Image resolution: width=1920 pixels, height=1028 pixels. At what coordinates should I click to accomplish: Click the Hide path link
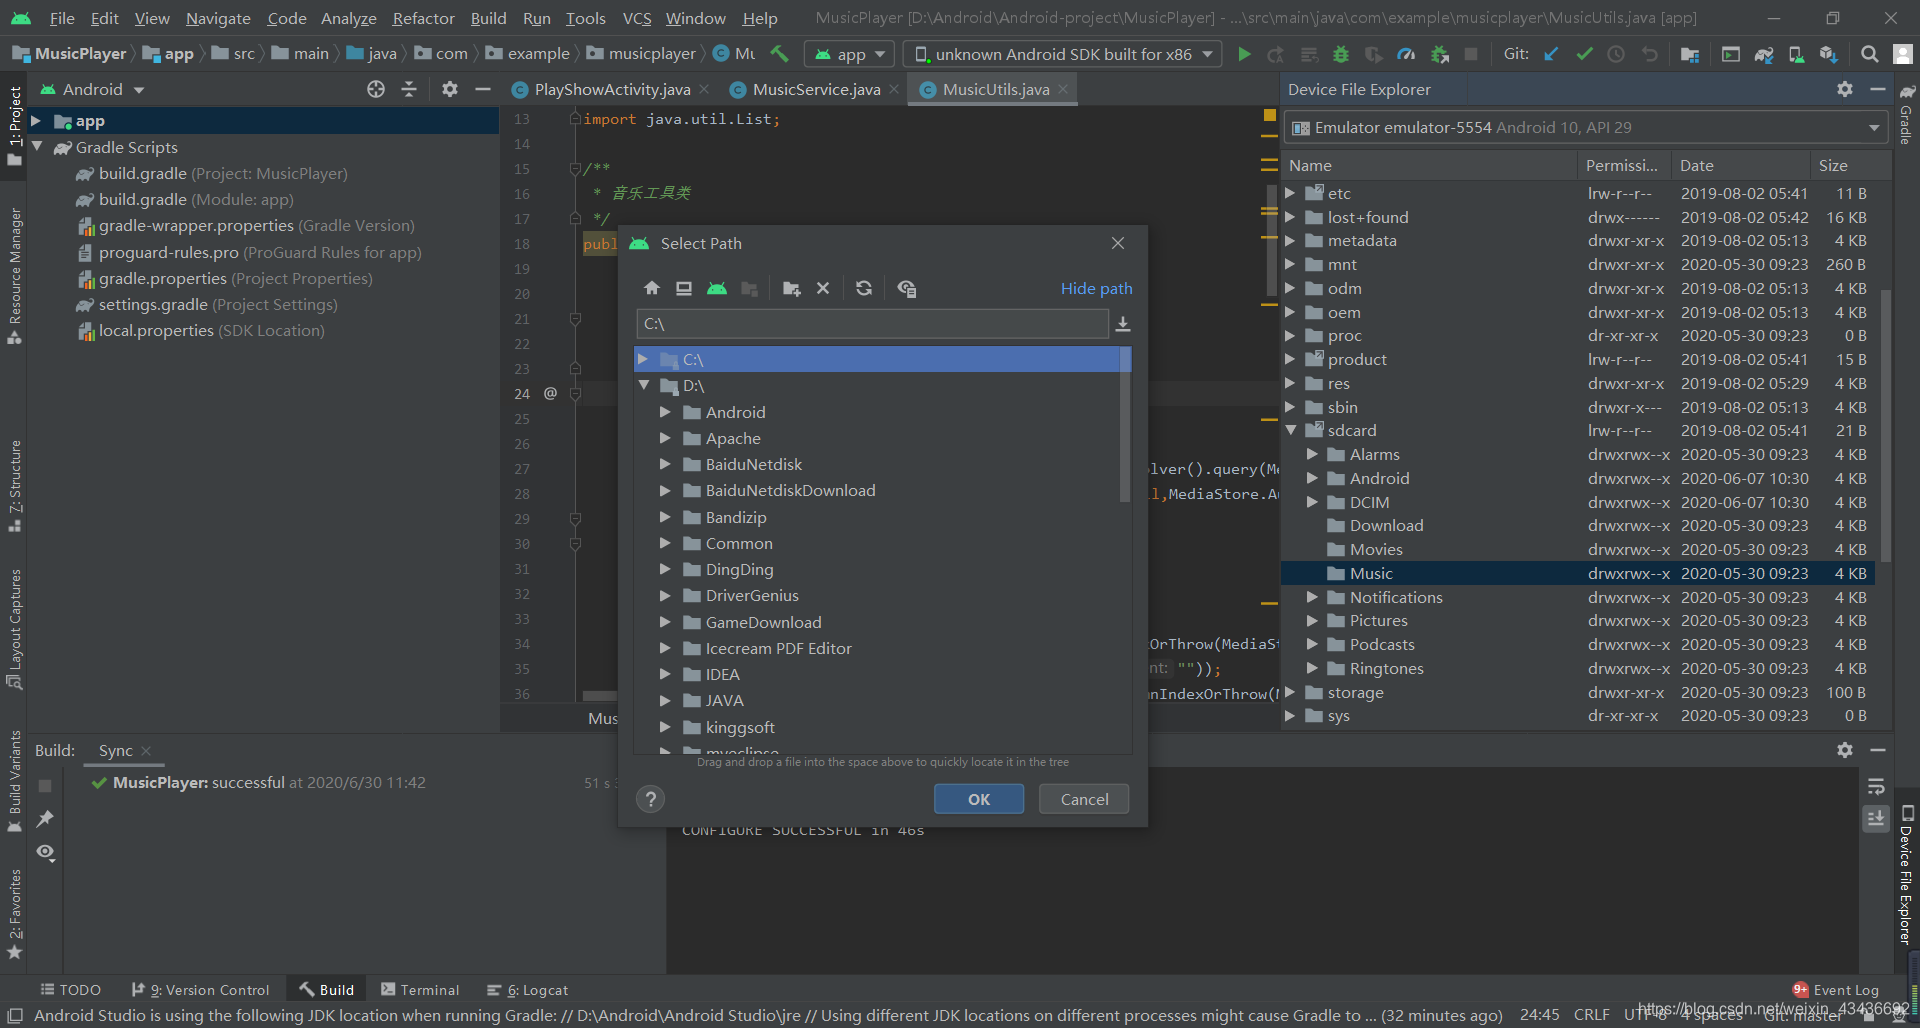[x=1096, y=288]
